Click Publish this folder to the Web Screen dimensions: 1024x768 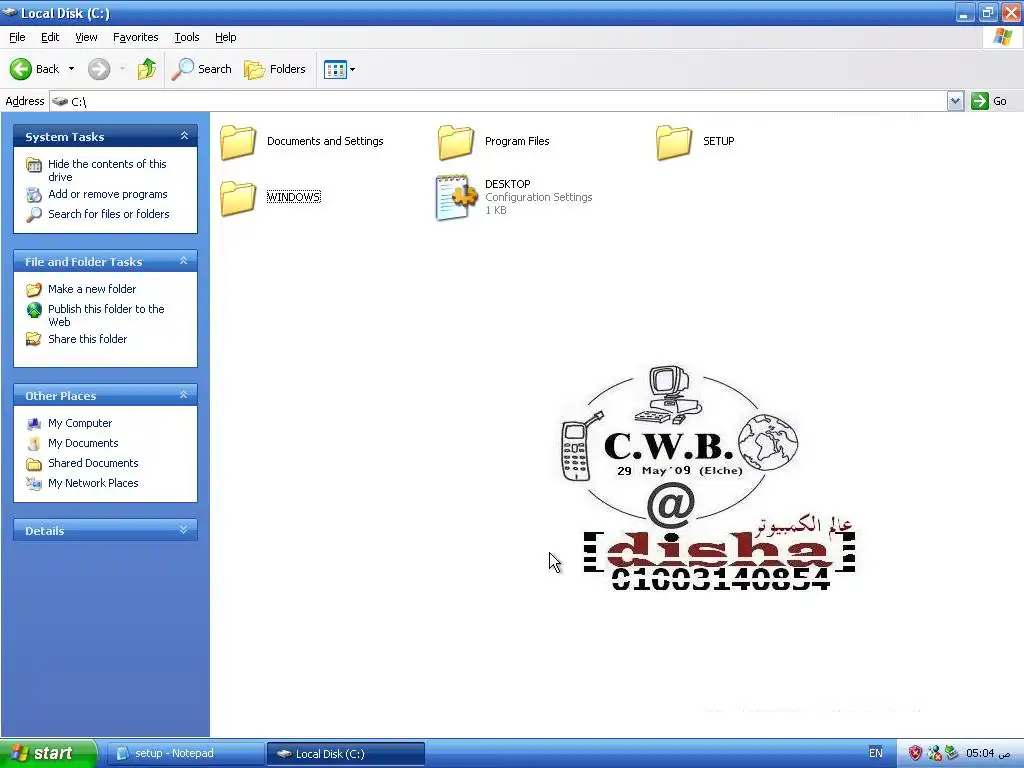[106, 315]
